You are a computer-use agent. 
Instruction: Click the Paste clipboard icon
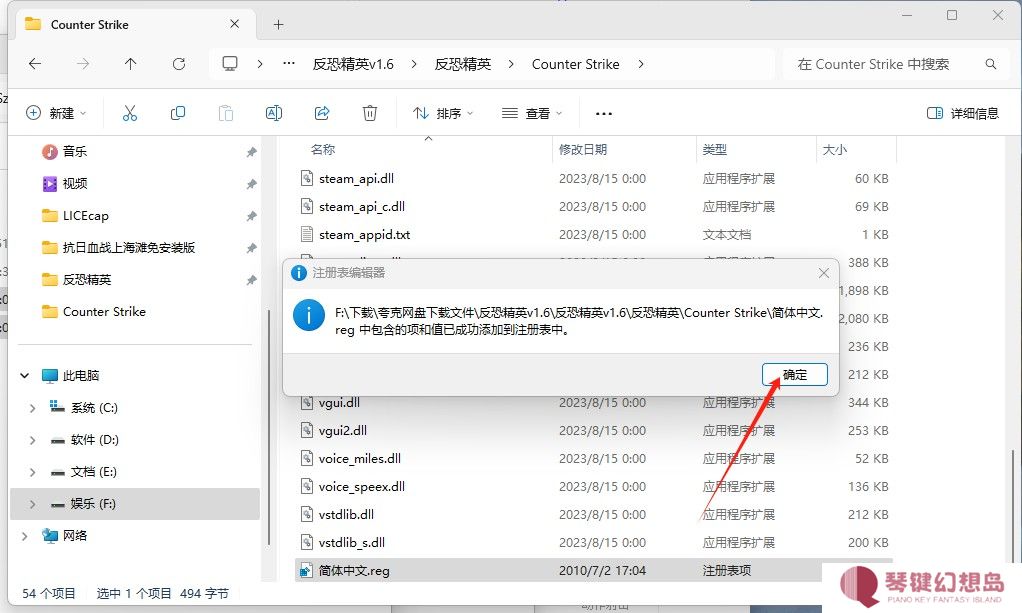click(226, 113)
